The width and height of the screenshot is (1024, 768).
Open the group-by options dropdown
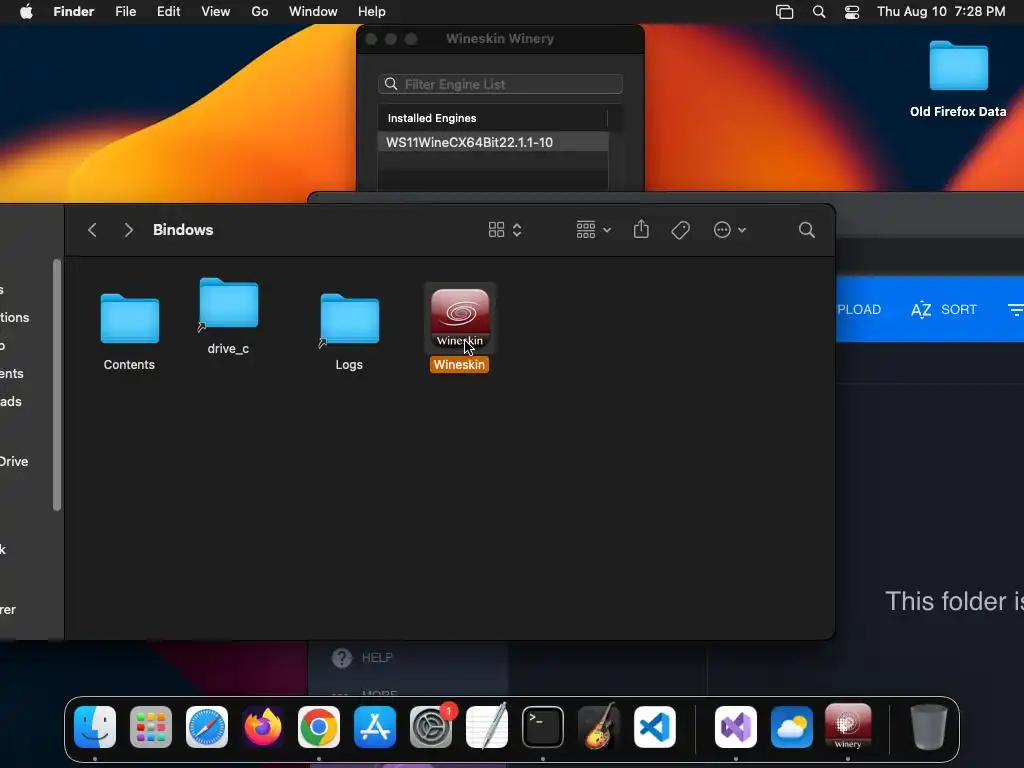tap(593, 230)
